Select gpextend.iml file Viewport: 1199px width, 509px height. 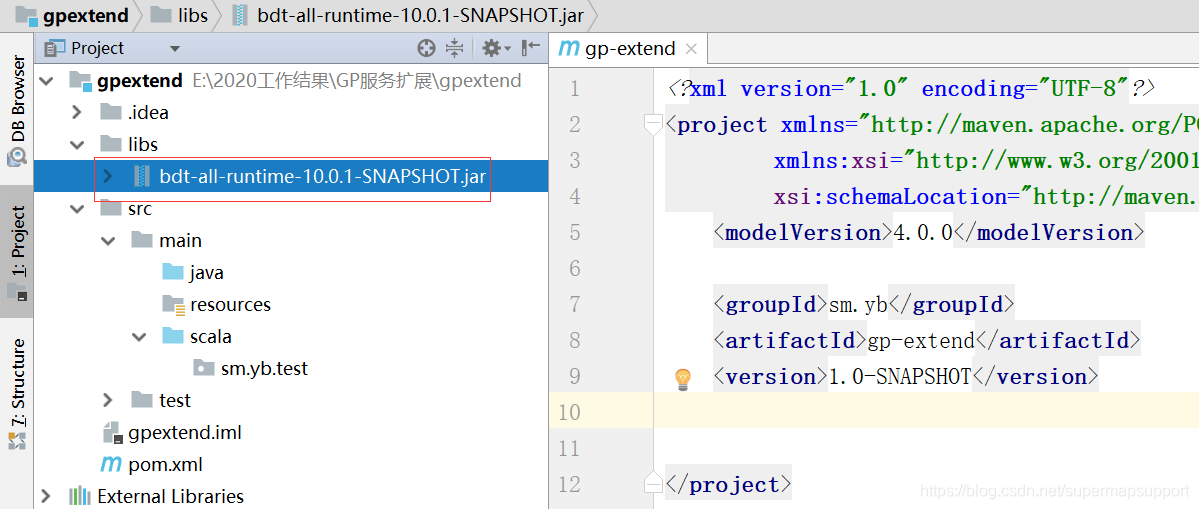[185, 433]
